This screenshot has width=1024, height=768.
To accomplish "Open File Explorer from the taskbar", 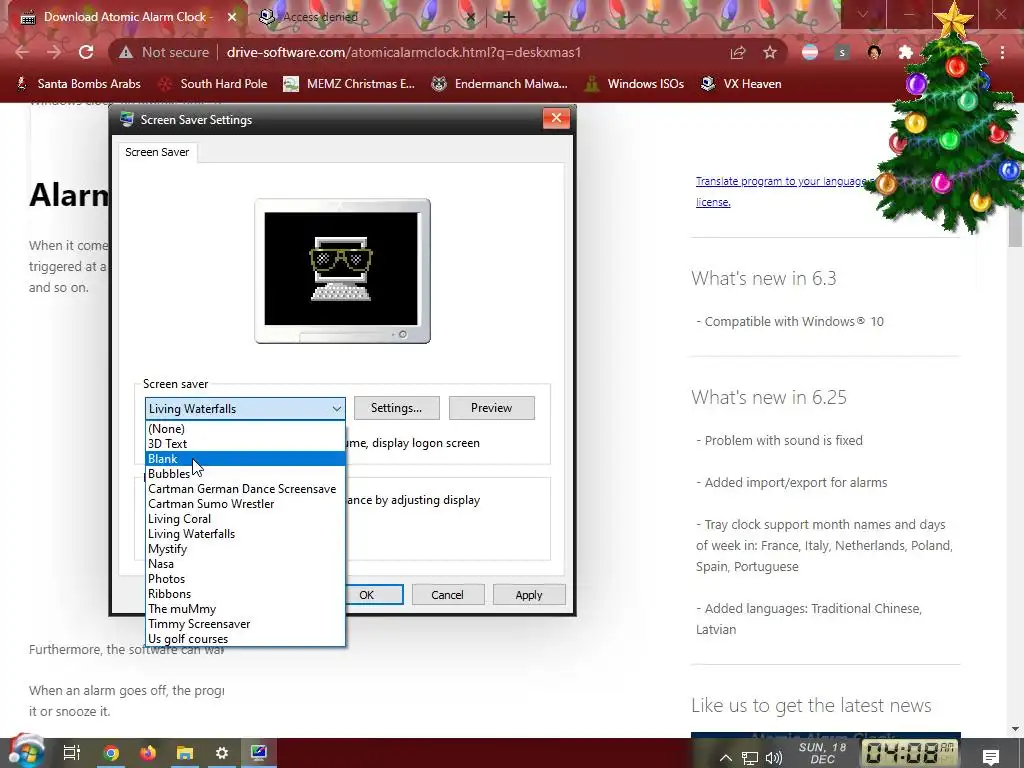I will point(185,753).
